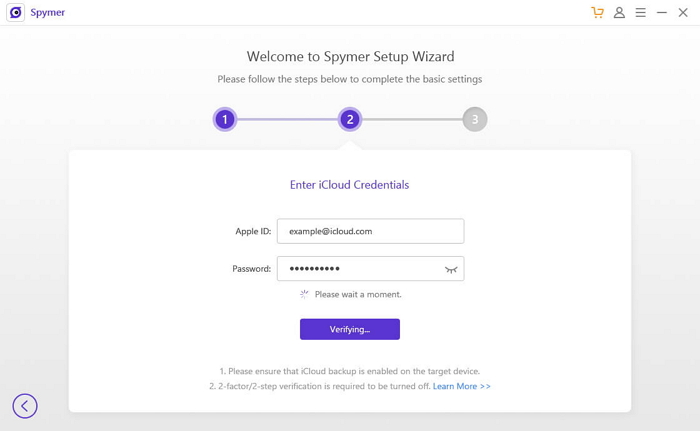The image size is (700, 431).
Task: Open the user account profile icon
Action: tap(619, 13)
